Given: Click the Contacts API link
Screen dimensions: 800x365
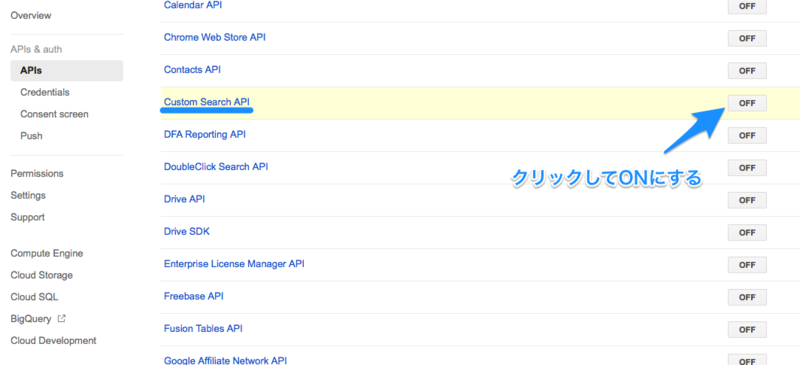Looking at the screenshot, I should 192,69.
